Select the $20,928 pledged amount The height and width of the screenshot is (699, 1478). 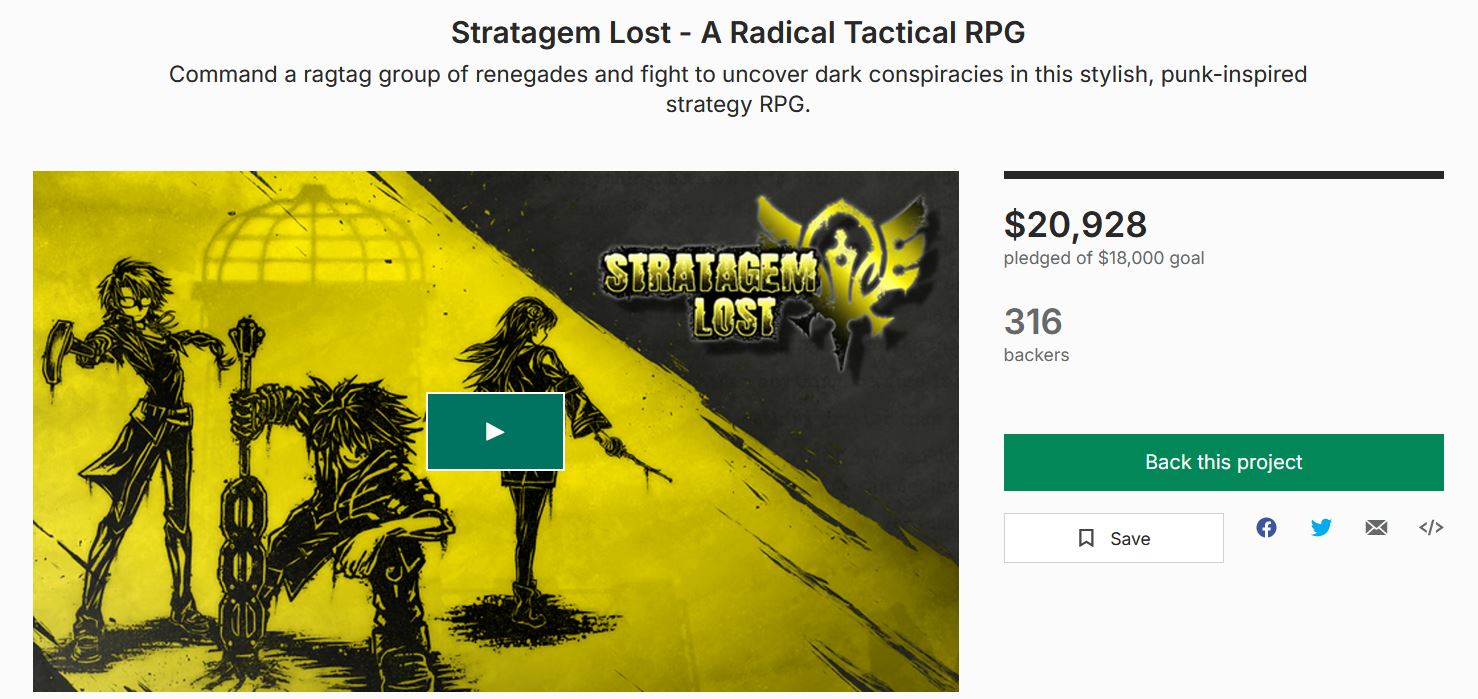point(1075,225)
